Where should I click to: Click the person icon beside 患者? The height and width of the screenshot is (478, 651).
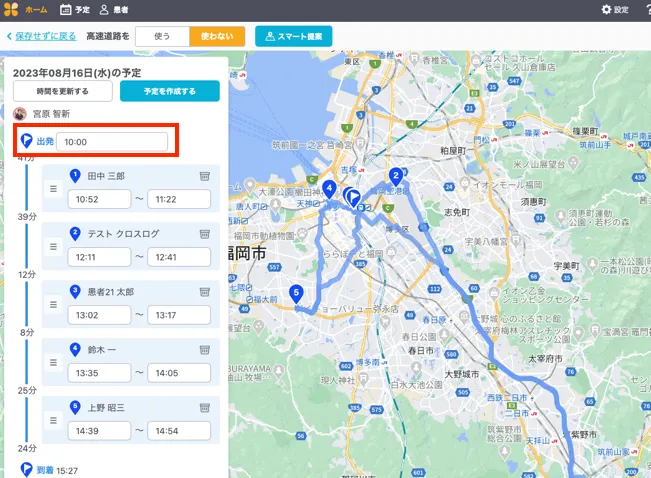[104, 10]
